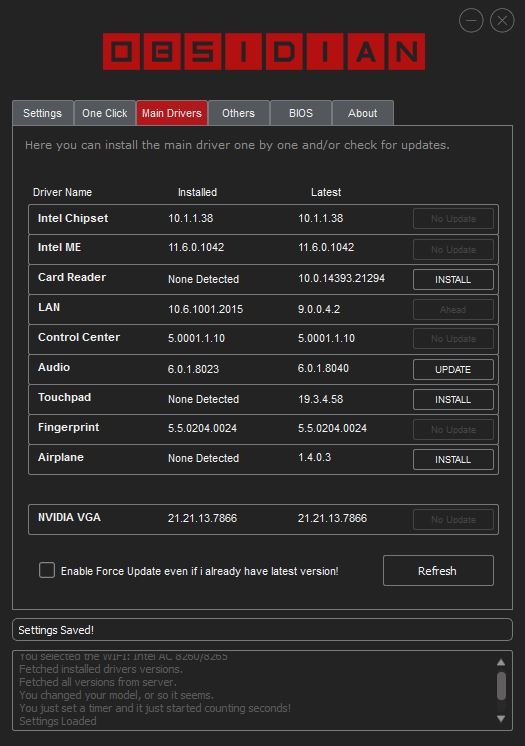
Task: Click the Control Center driver name
Action: click(79, 337)
